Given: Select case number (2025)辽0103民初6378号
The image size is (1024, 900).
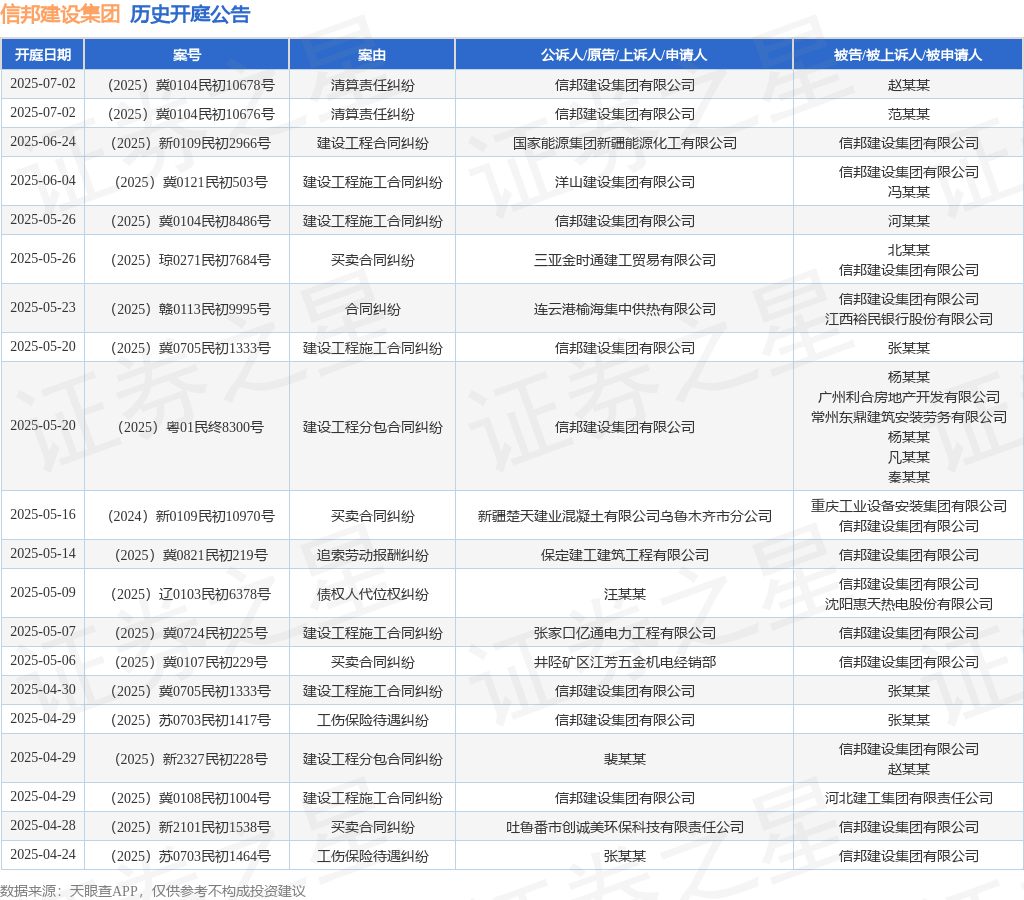Looking at the screenshot, I should coord(191,594).
